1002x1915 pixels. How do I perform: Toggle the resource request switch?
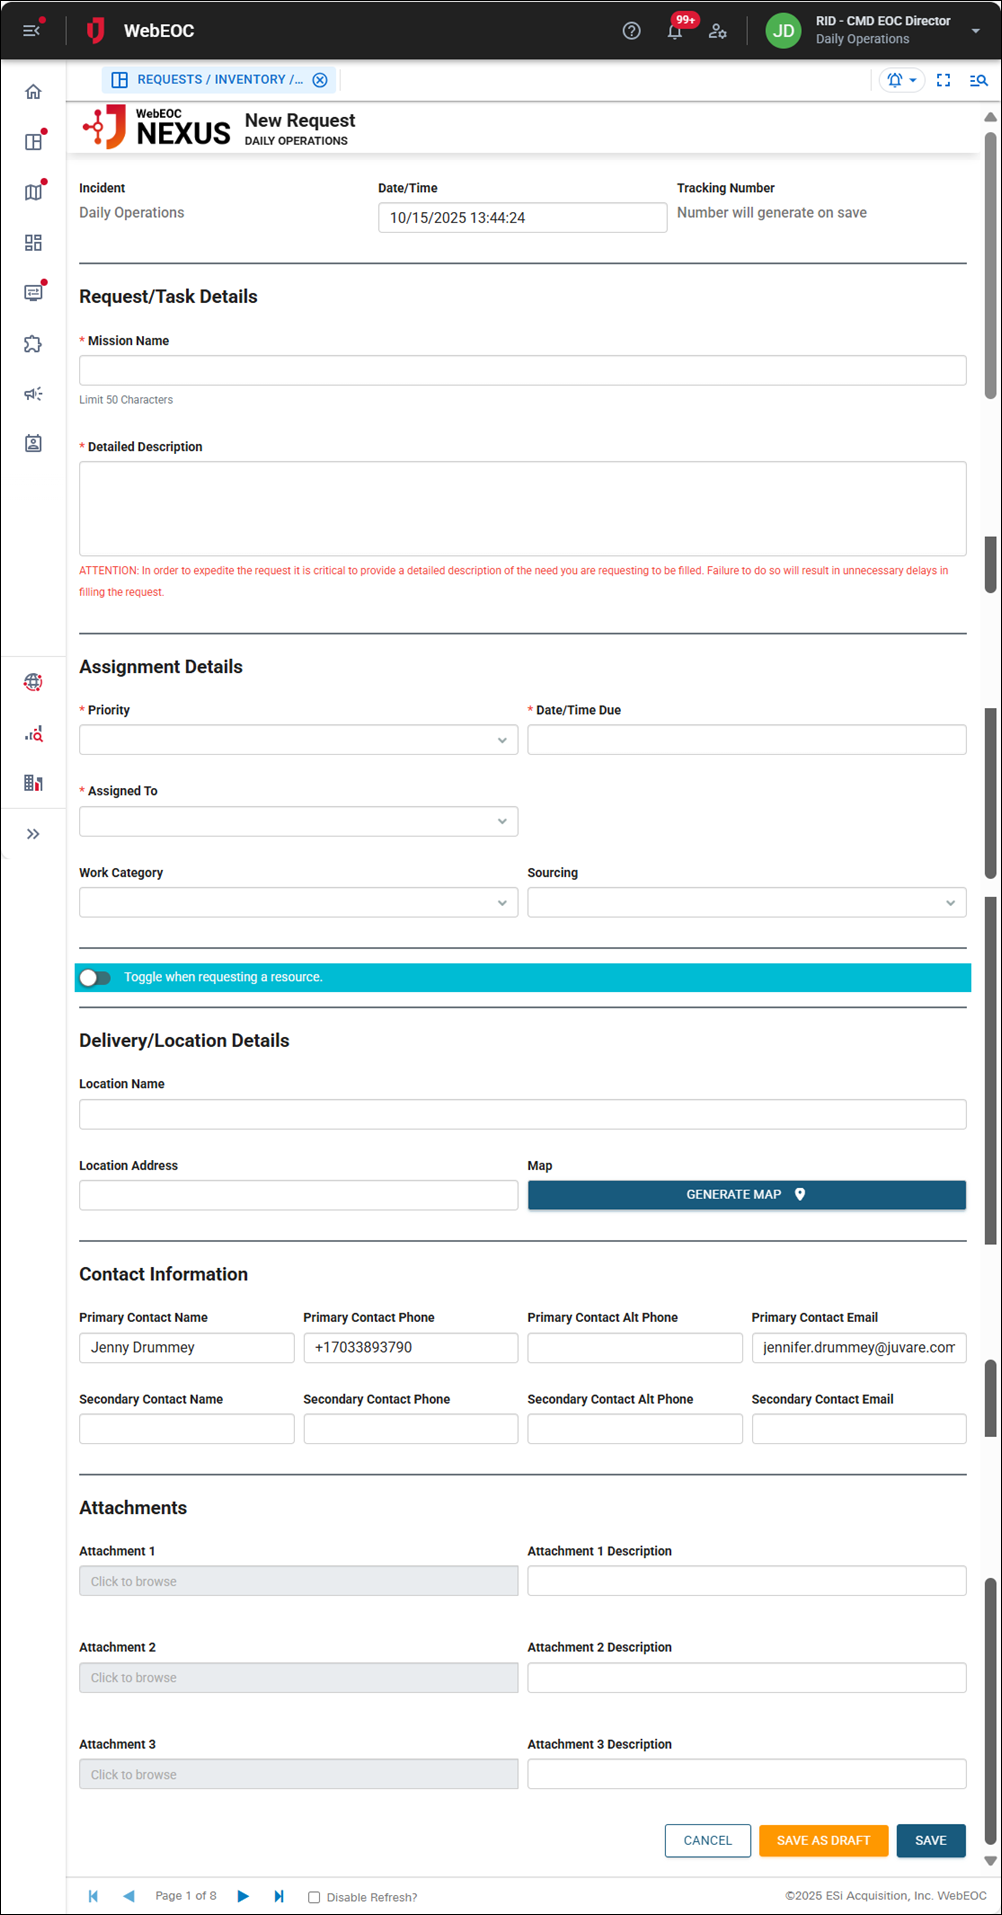pyautogui.click(x=95, y=978)
